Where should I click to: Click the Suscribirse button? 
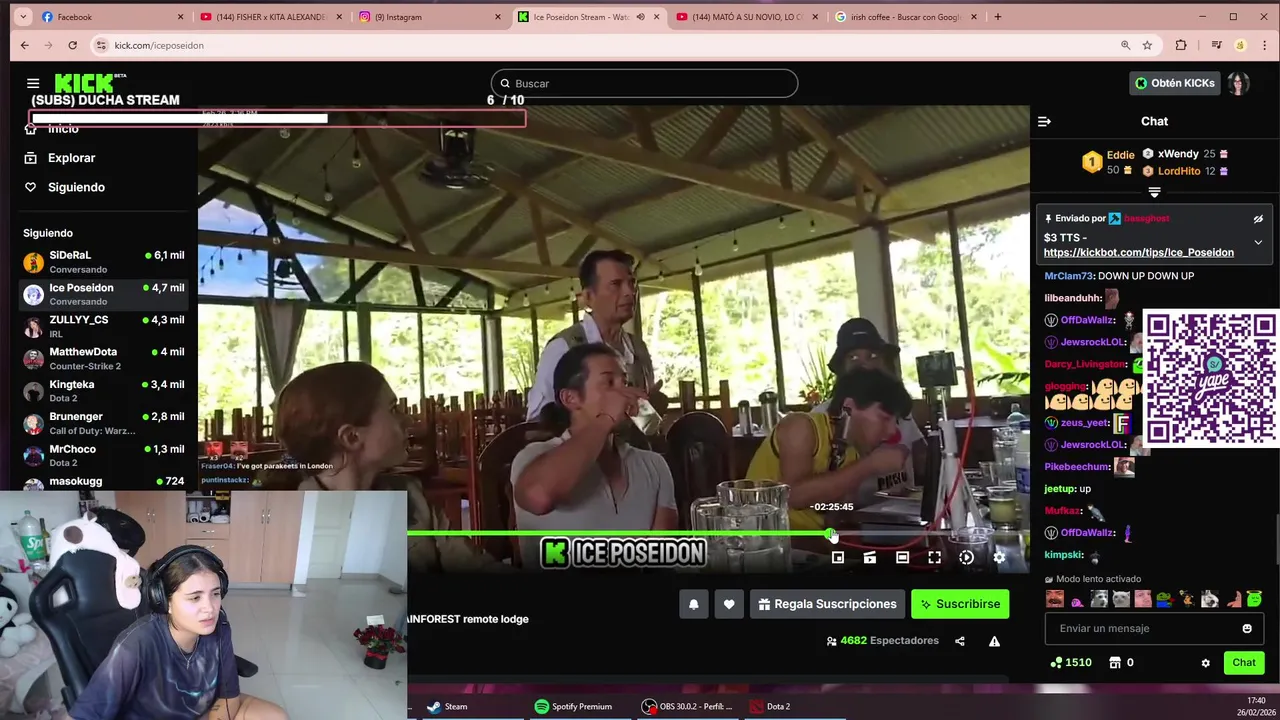[x=960, y=604]
